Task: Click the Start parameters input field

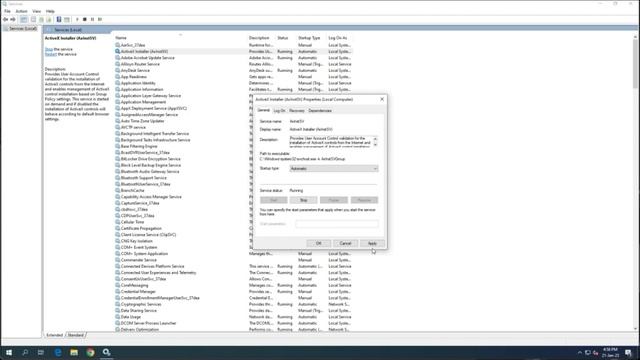Action: [x=337, y=224]
